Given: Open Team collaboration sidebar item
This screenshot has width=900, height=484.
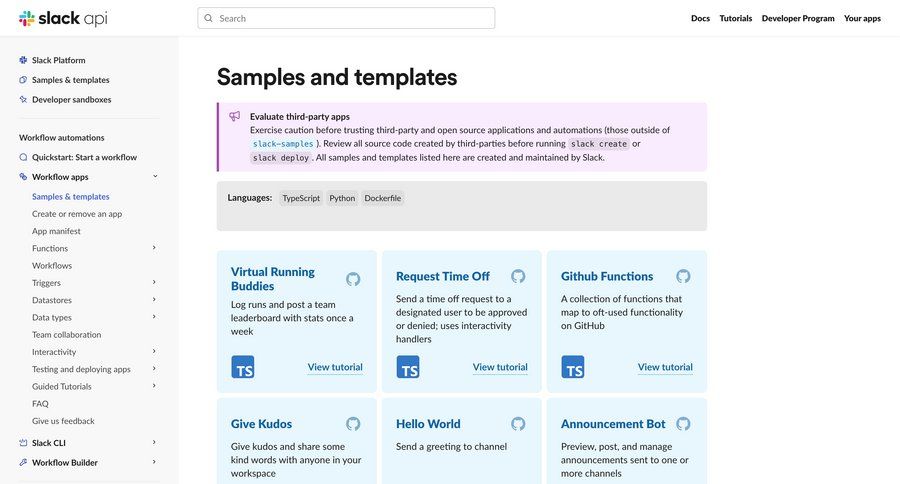Looking at the screenshot, I should tap(67, 334).
